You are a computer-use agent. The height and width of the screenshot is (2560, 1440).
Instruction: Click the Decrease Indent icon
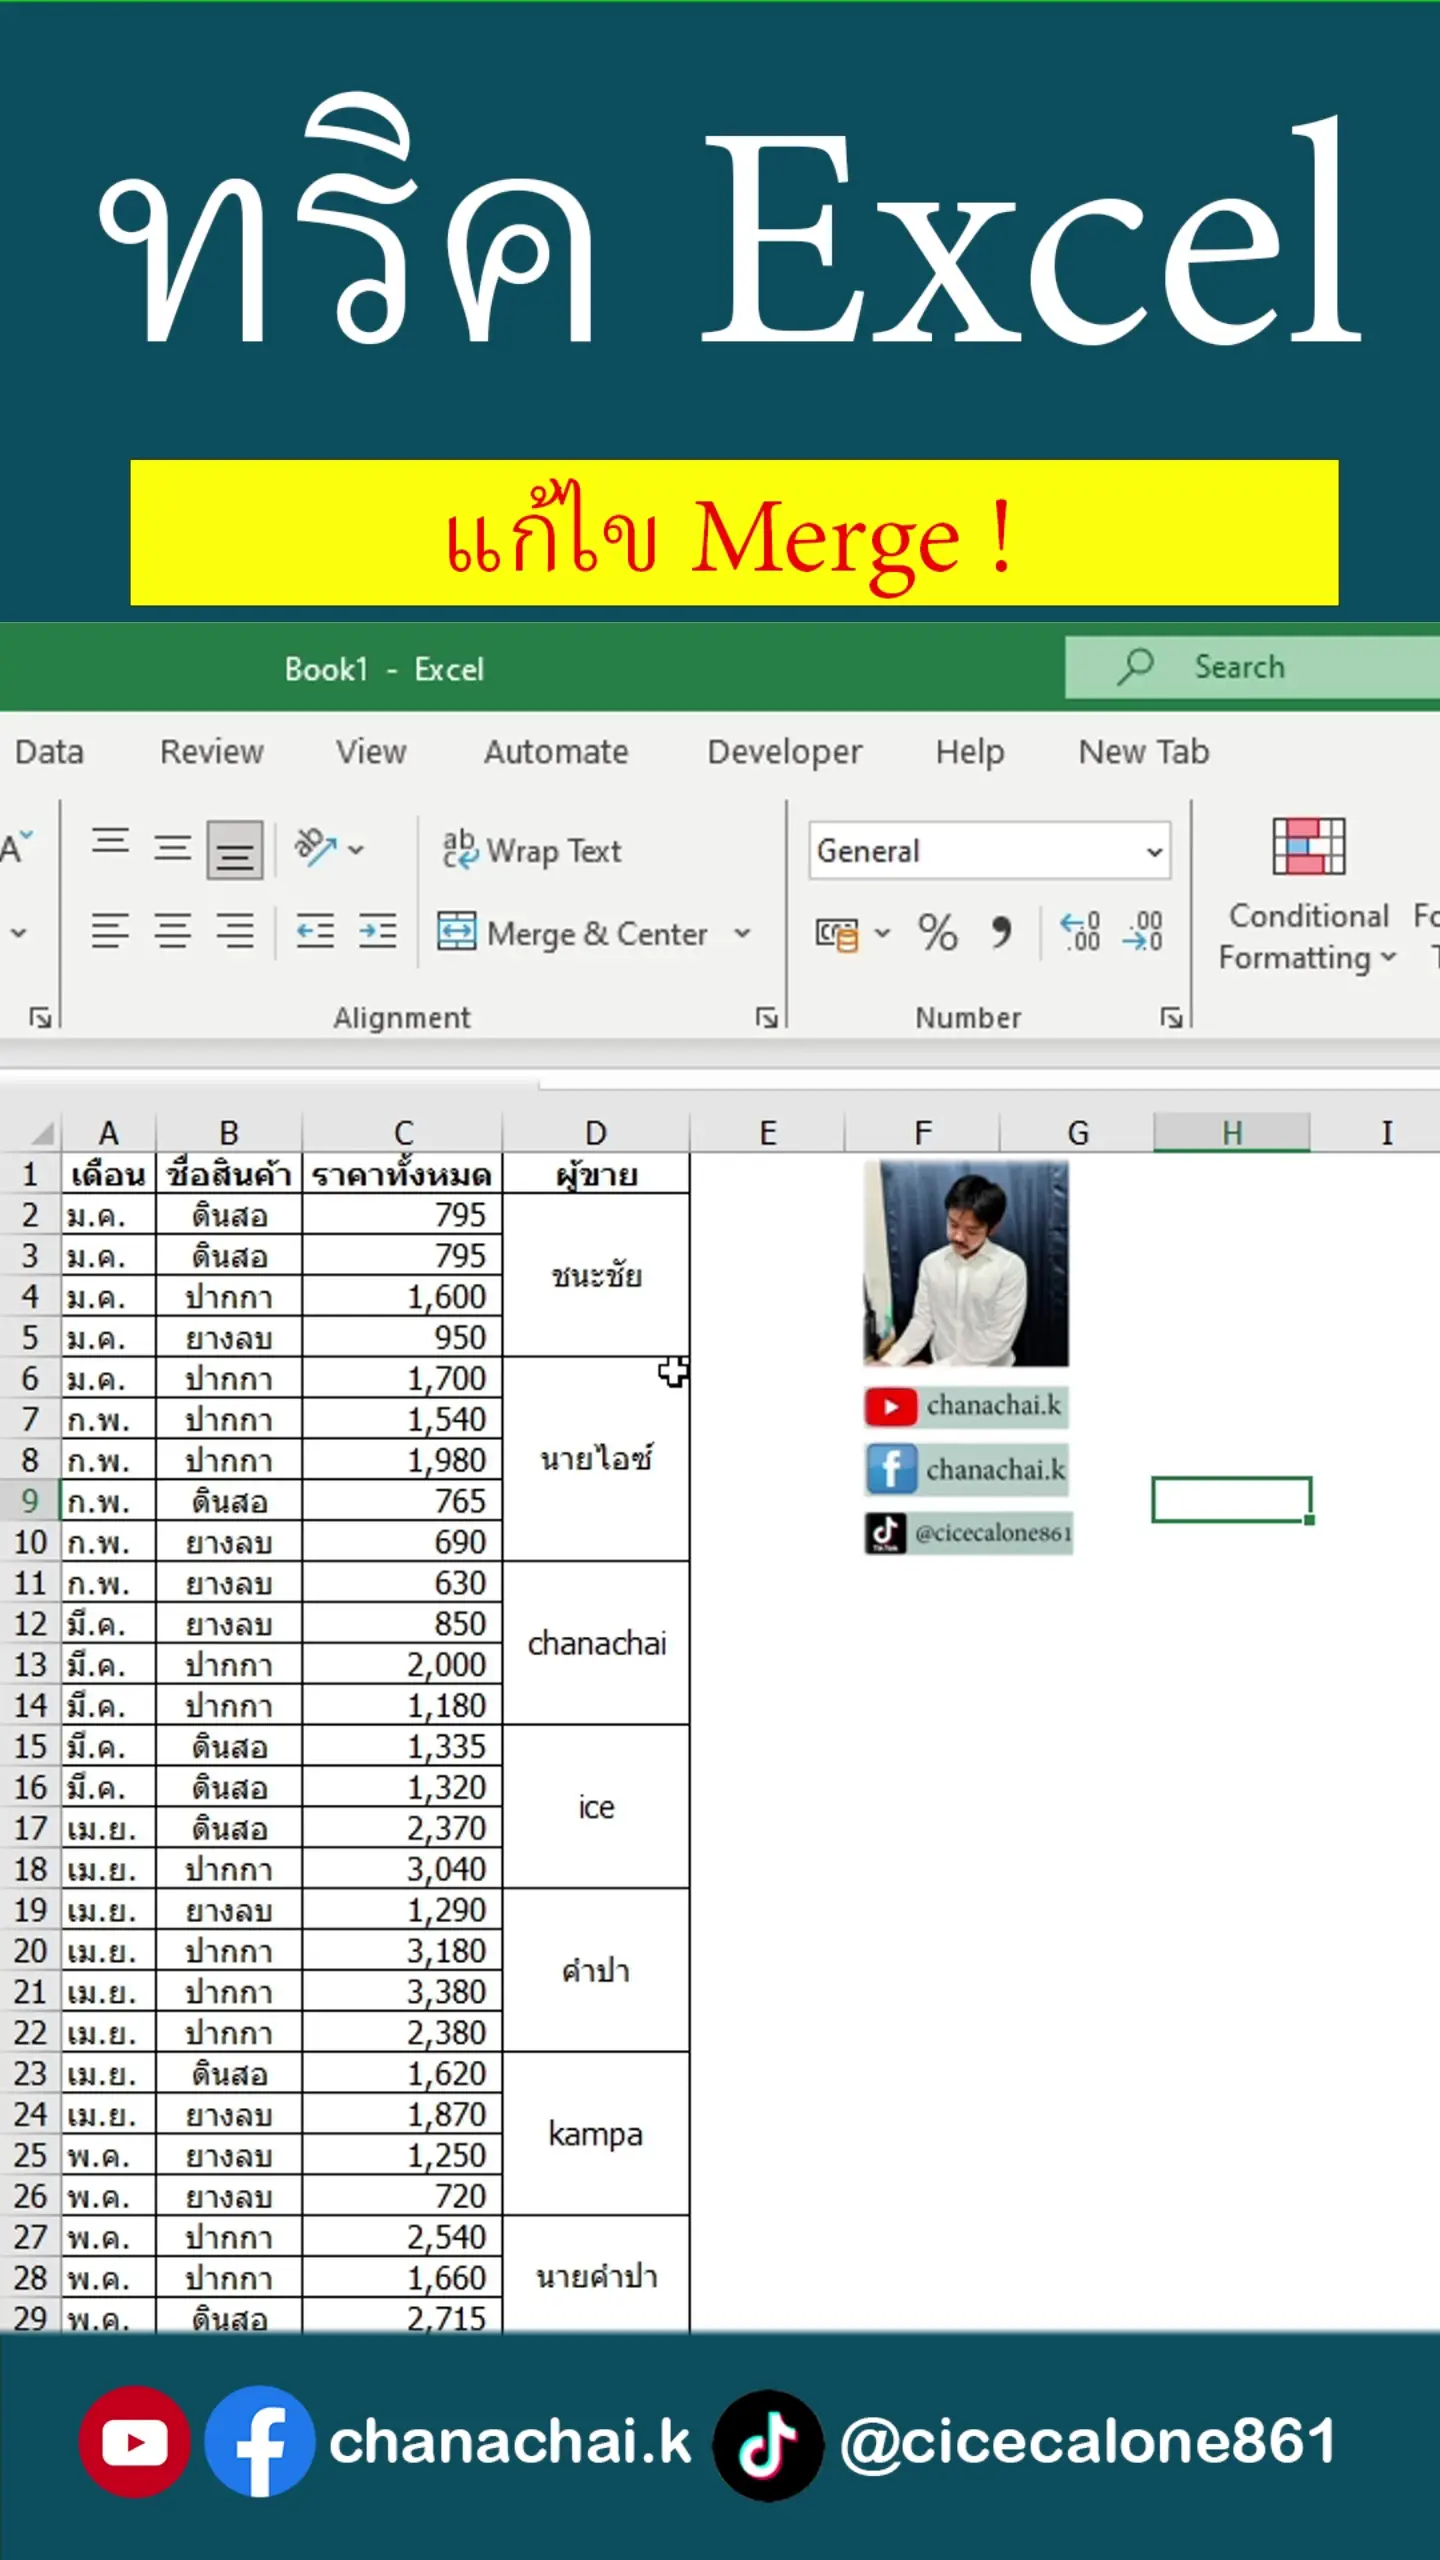point(316,932)
